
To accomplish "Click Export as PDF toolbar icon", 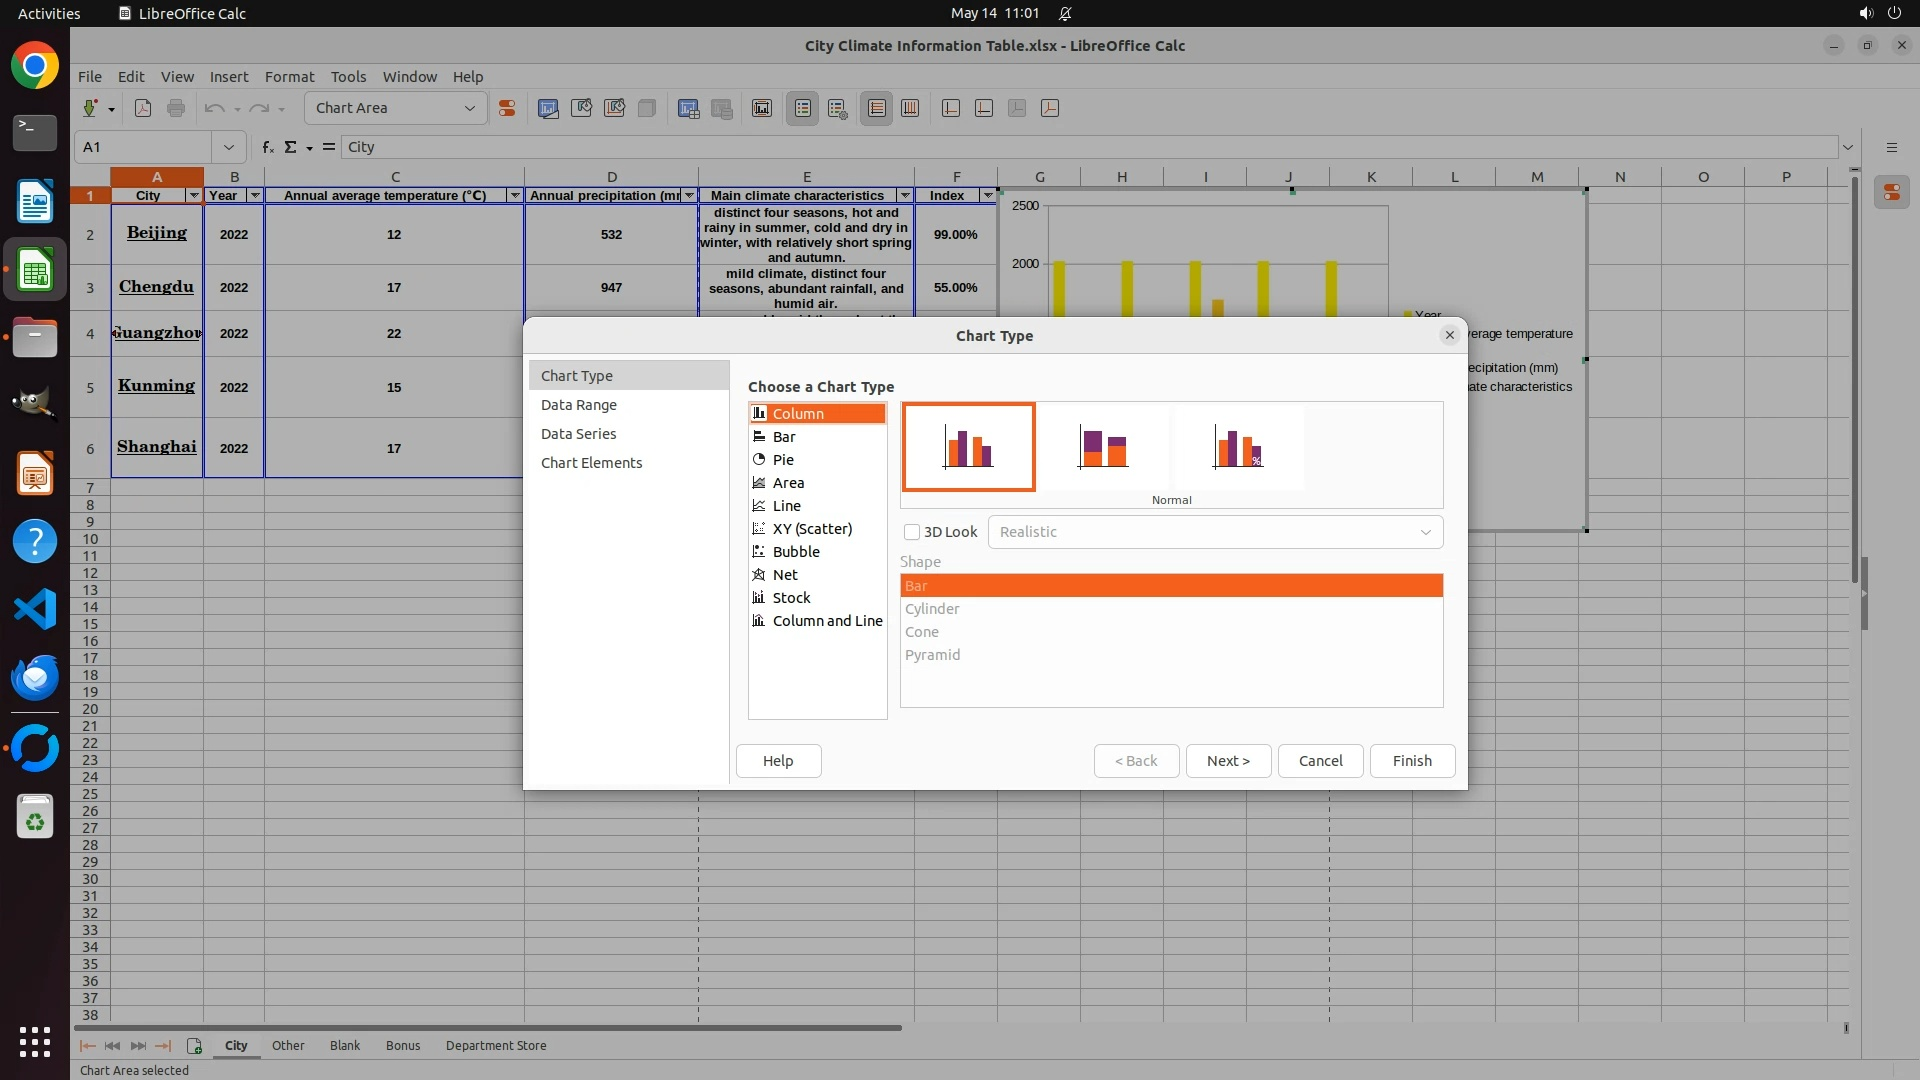I will (143, 108).
